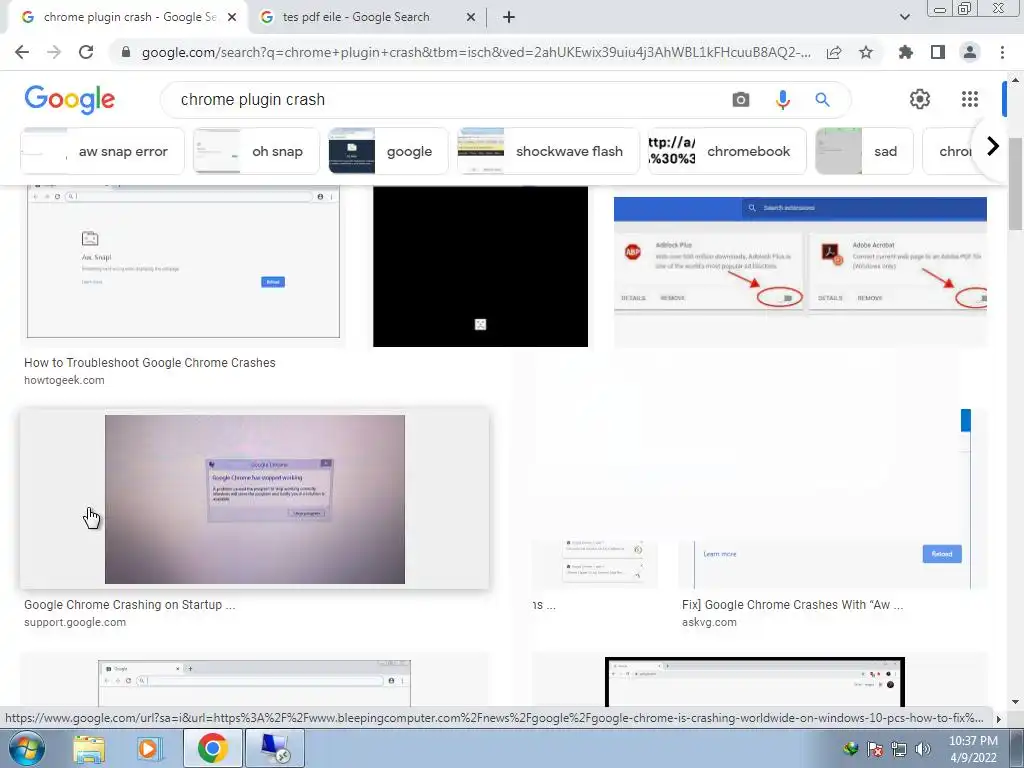Open 'Google Chrome Crashing on Startup' link
The width and height of the screenshot is (1024, 768).
click(x=129, y=605)
